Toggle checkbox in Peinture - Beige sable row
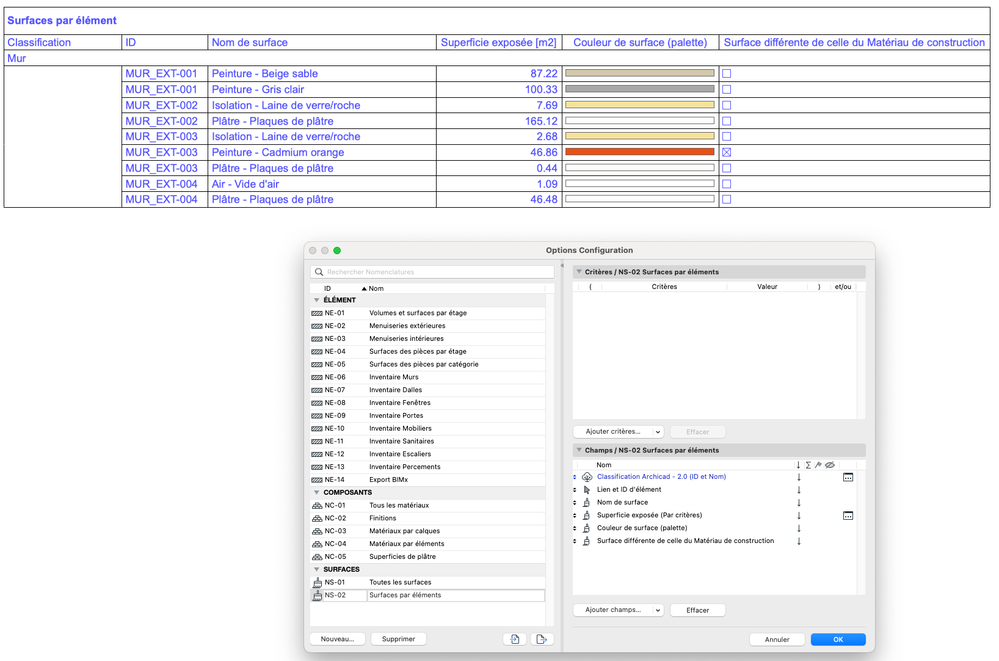Screen dimensions: 999x661 click(726, 73)
